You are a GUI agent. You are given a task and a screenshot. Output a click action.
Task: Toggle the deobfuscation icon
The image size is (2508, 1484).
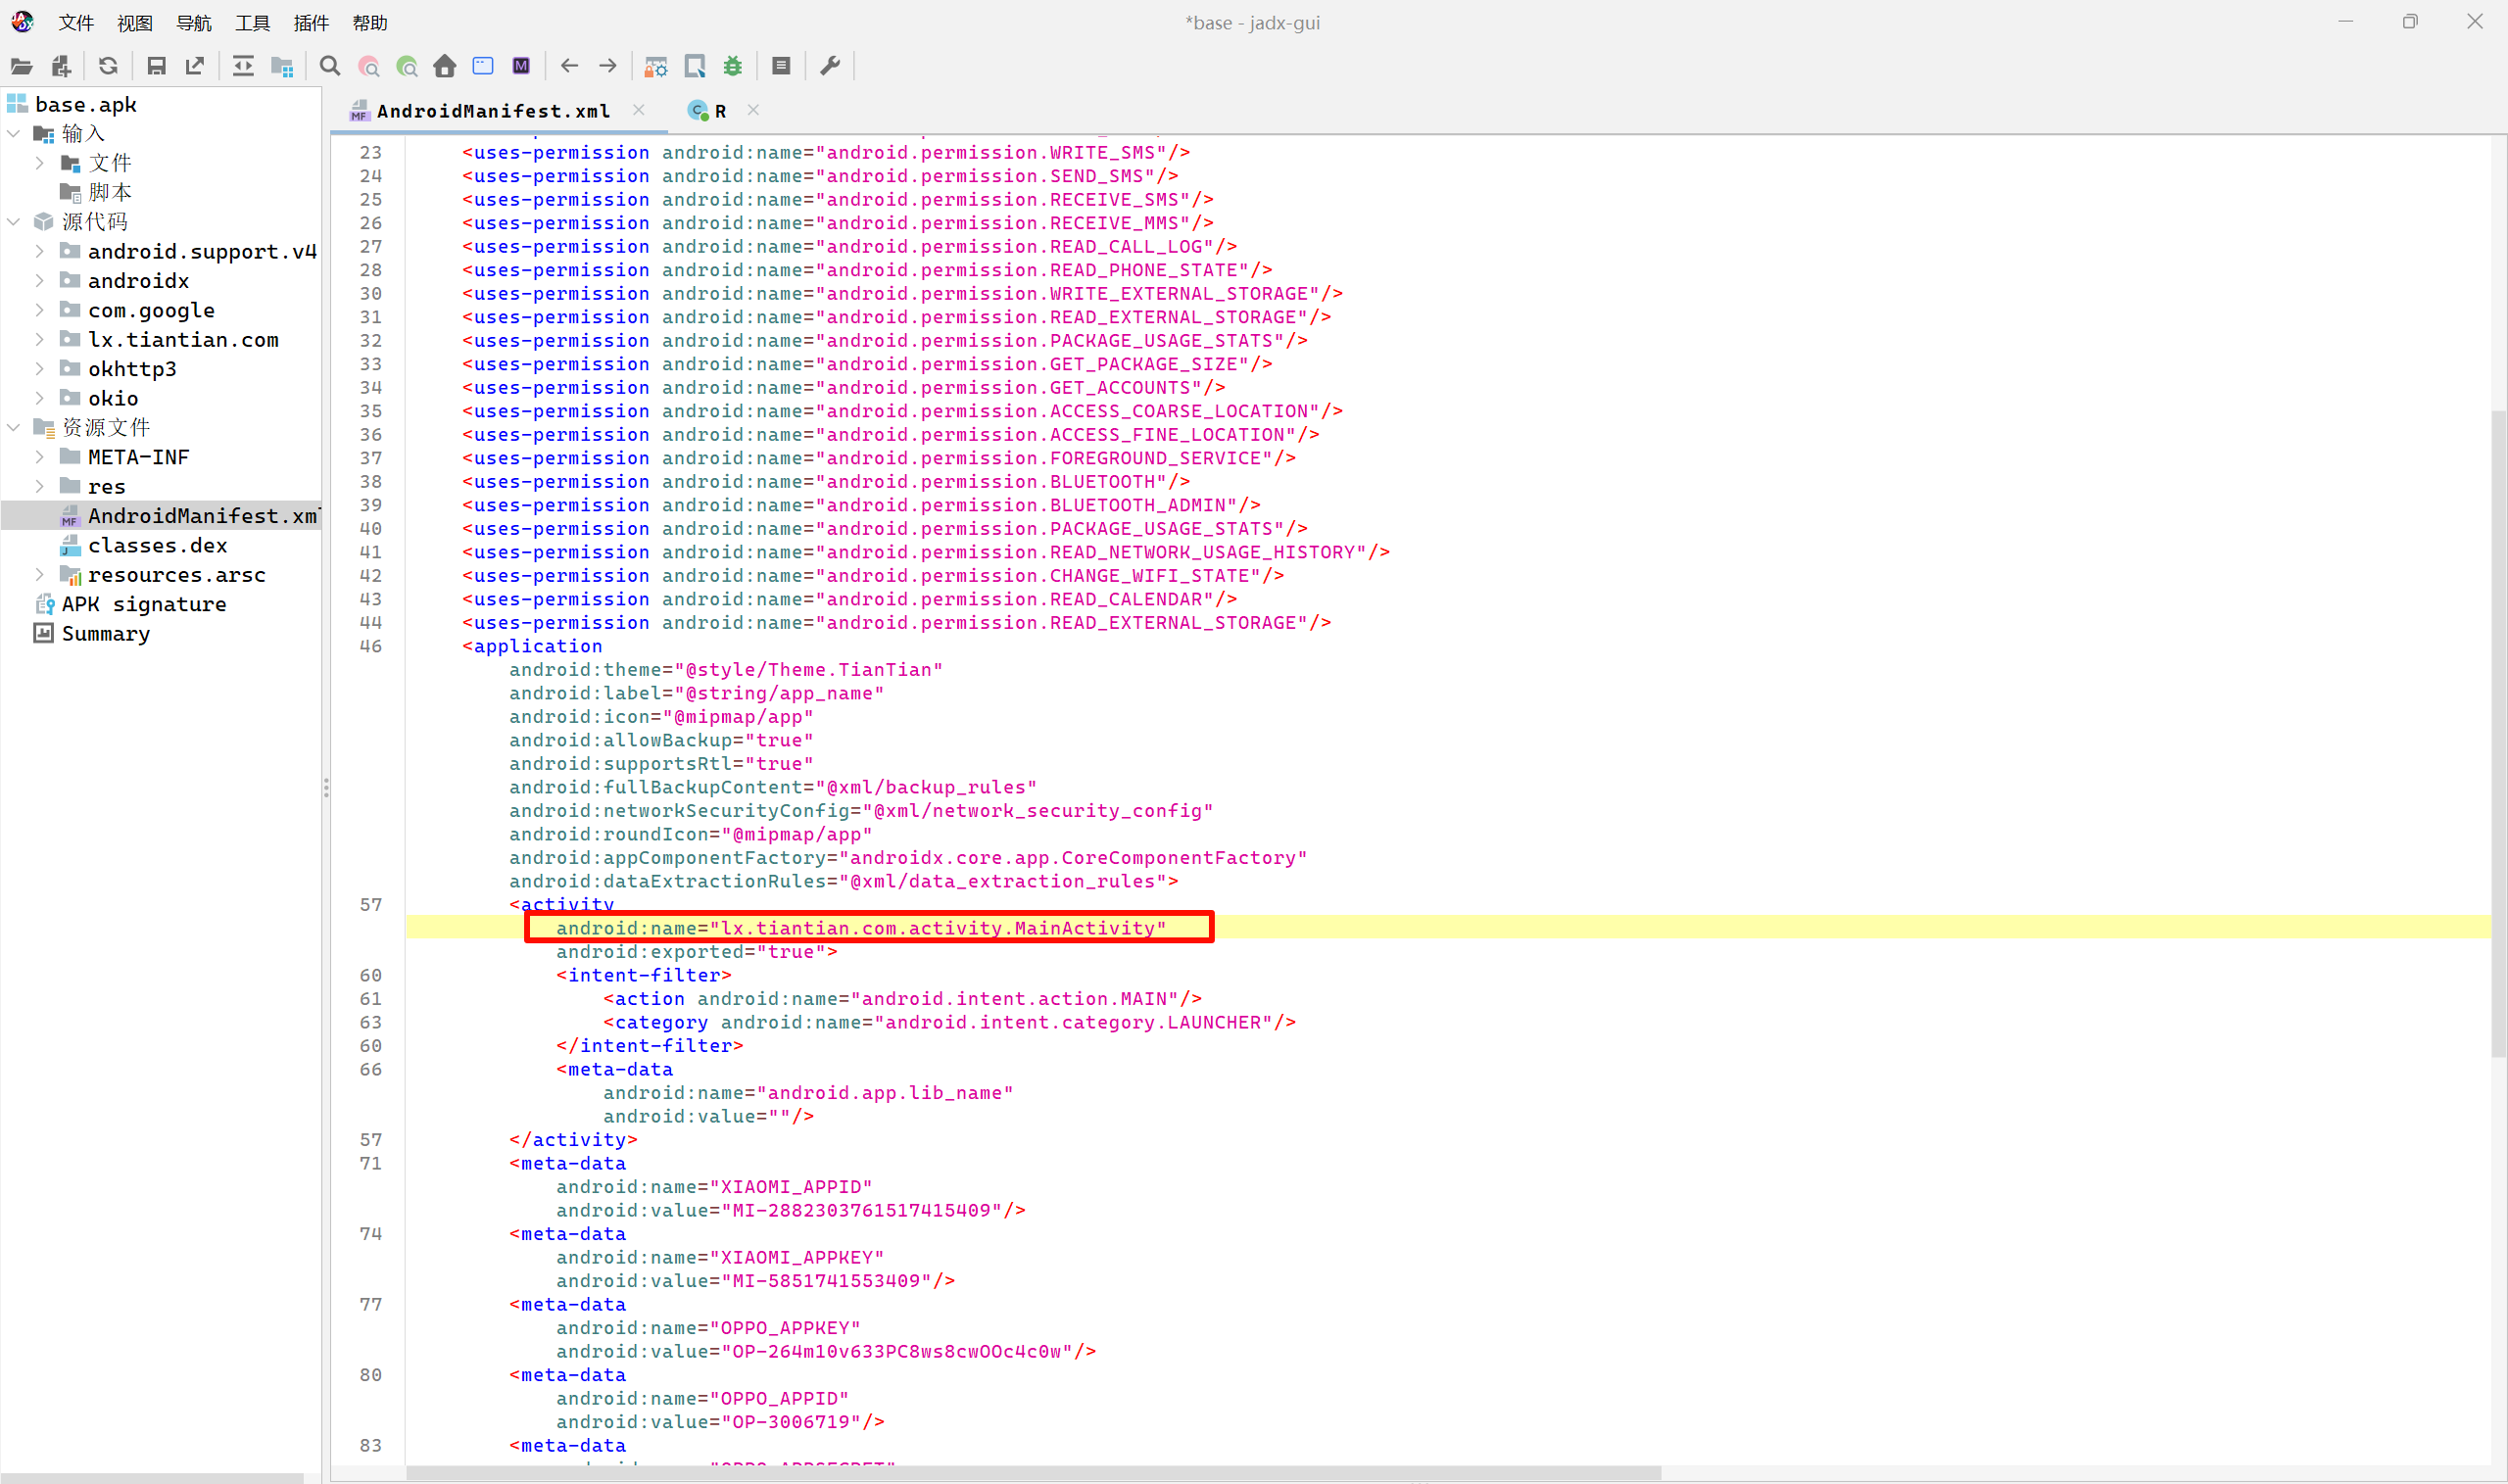pyautogui.click(x=656, y=67)
